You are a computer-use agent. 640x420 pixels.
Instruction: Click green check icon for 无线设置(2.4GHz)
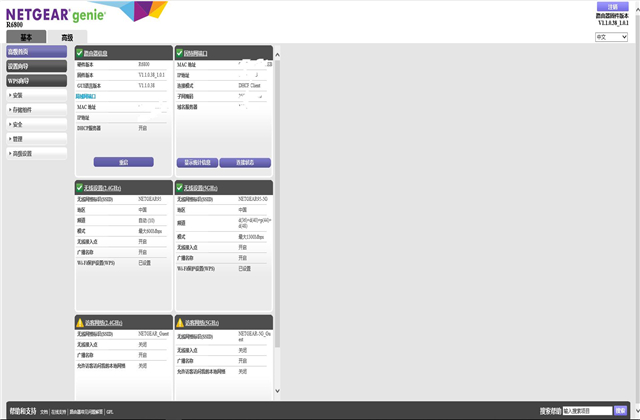(x=80, y=187)
